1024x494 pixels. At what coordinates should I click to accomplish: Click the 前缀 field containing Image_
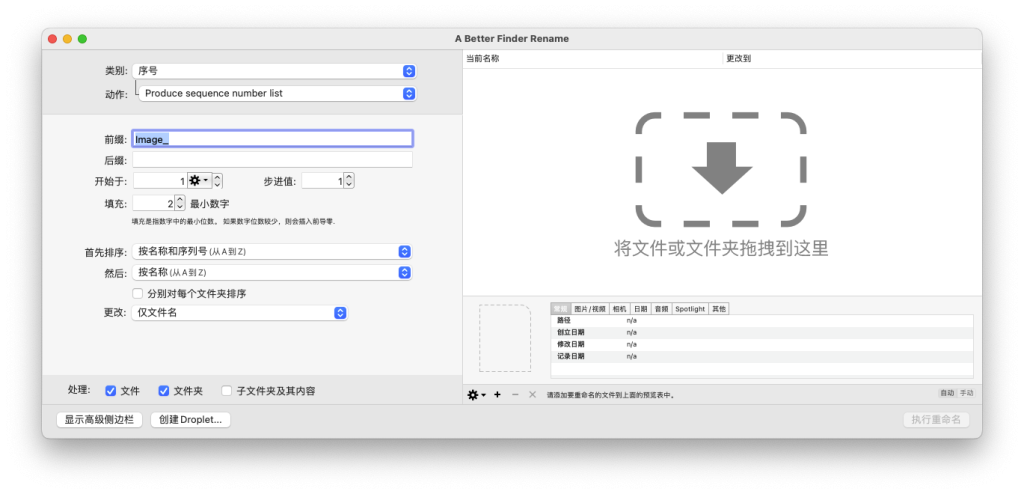coord(272,139)
